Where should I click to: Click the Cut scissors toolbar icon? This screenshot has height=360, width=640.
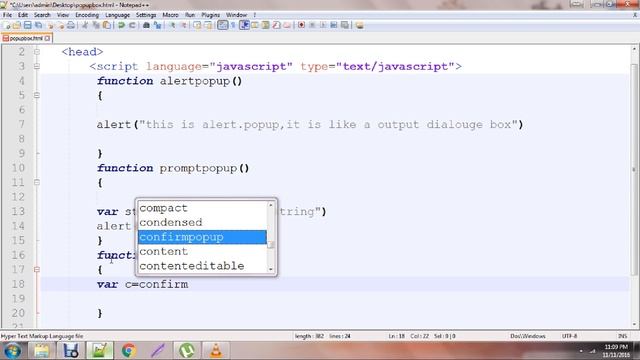[x=85, y=25]
